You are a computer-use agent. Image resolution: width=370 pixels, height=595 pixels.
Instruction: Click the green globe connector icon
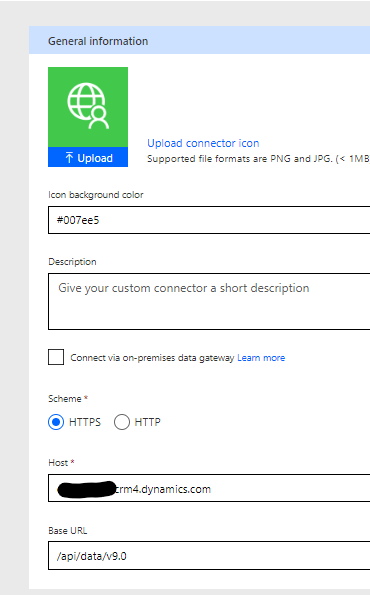click(88, 107)
